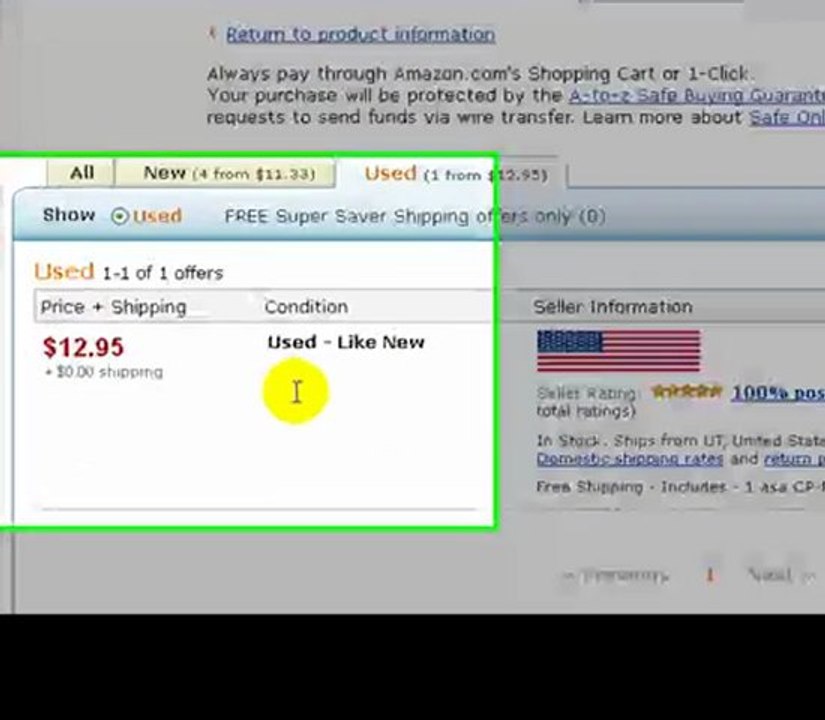Open the Domestic shipping rates link
This screenshot has height=720, width=825.
630,459
